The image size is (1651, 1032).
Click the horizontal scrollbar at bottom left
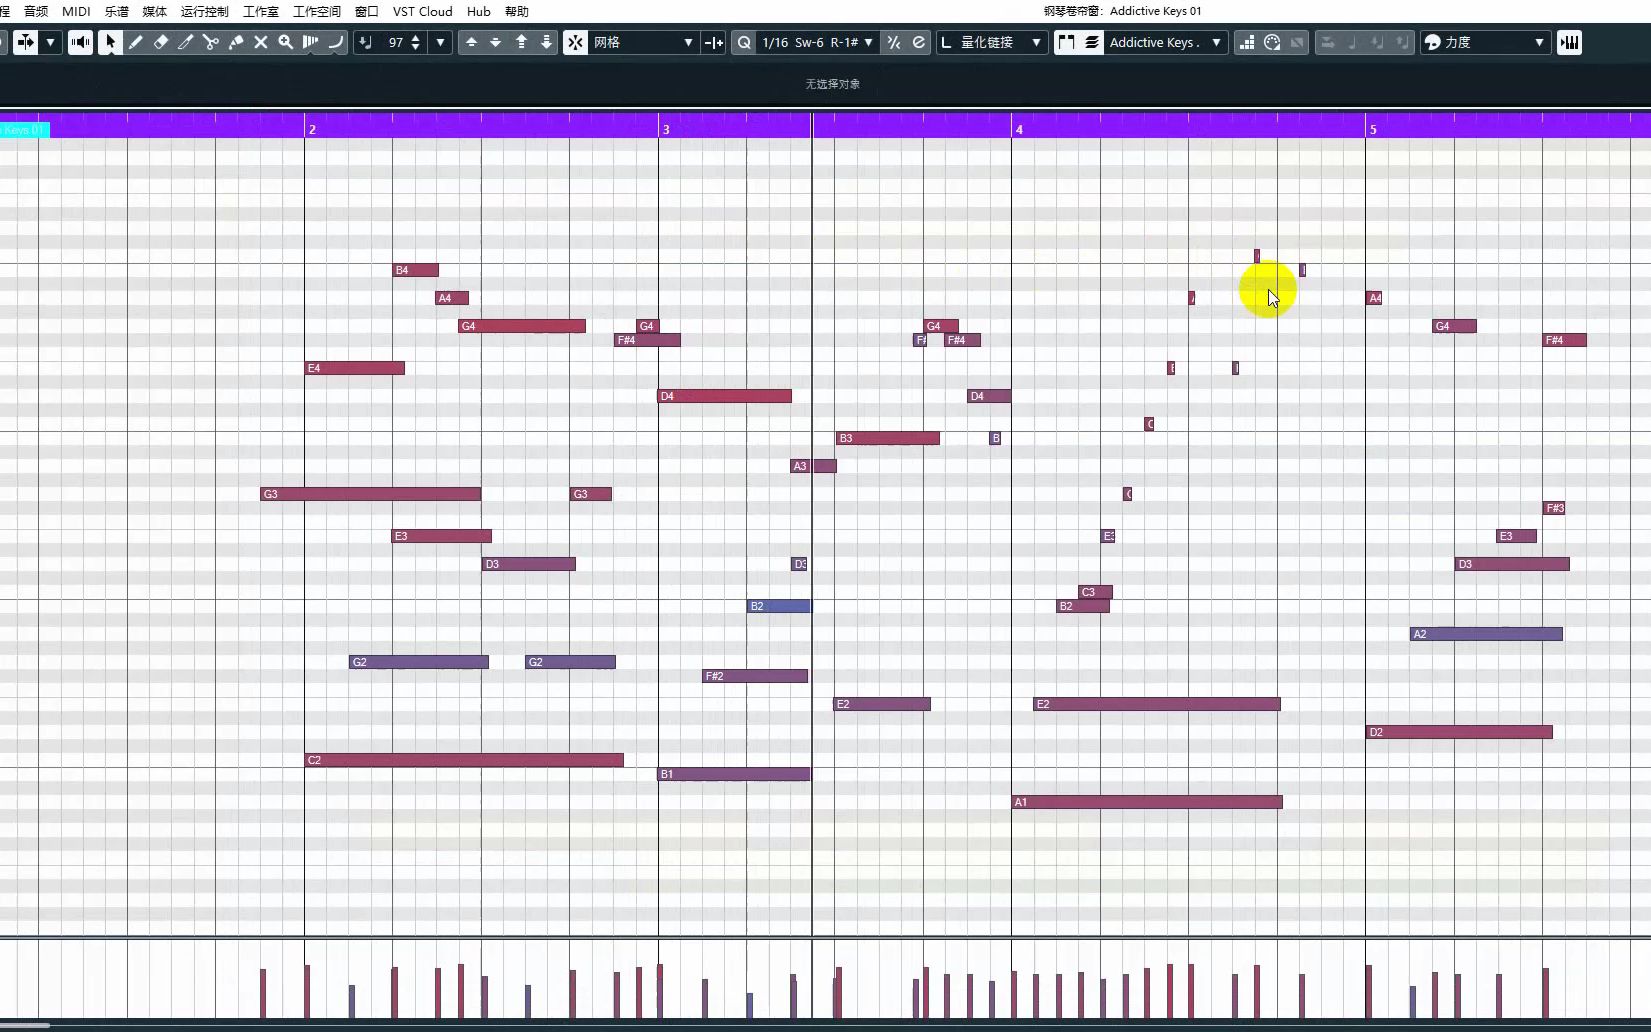pyautogui.click(x=25, y=1025)
